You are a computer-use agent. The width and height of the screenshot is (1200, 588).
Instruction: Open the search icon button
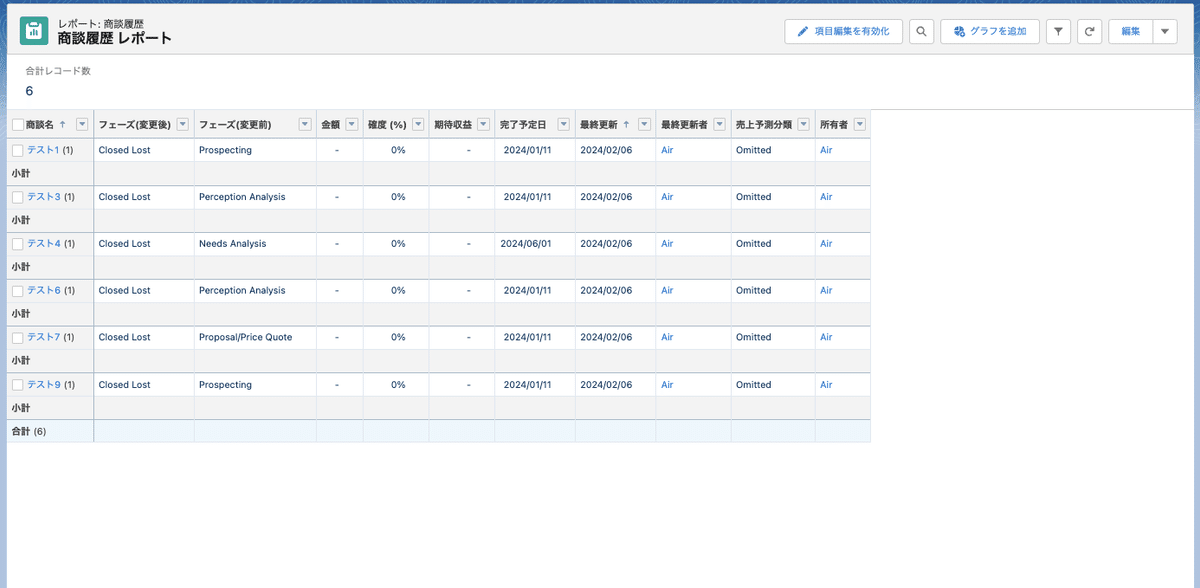[922, 32]
